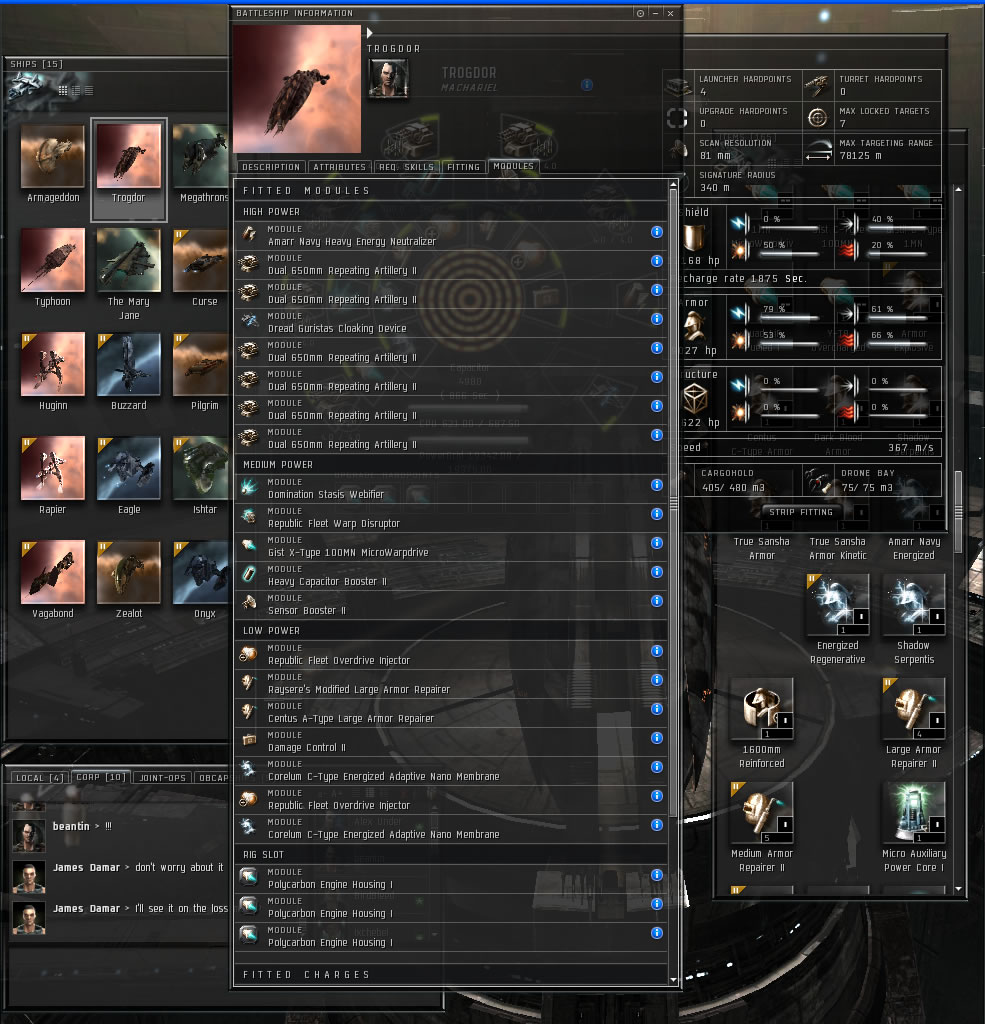Select the Typhoon ship thumbnail
Viewport: 985px width, 1024px height.
click(x=53, y=260)
